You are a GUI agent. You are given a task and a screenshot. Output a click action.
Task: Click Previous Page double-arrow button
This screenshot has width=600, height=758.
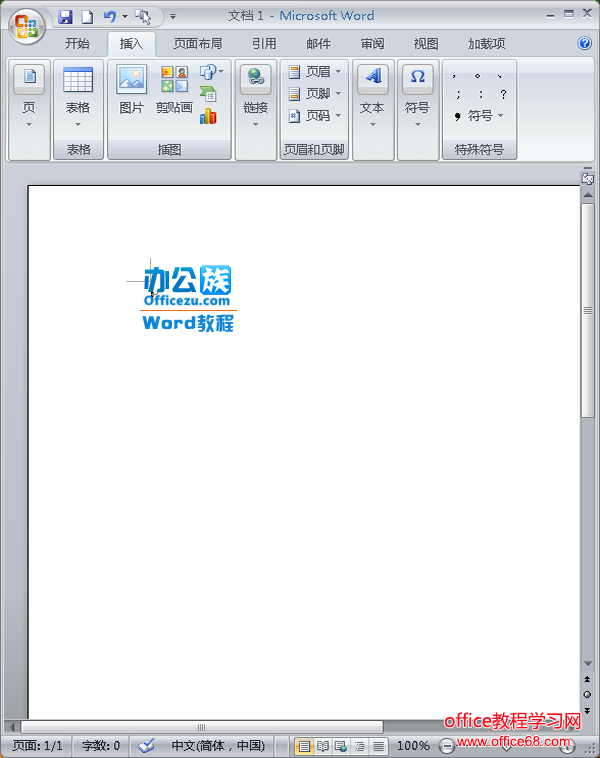(x=587, y=679)
